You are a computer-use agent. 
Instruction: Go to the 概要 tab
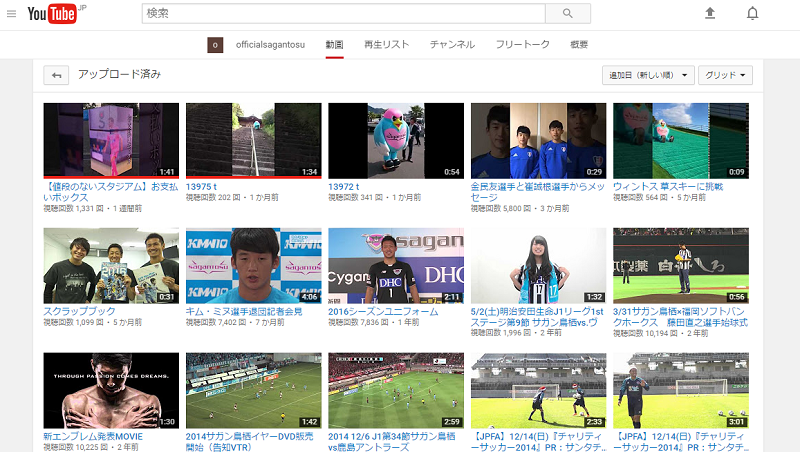tap(579, 45)
